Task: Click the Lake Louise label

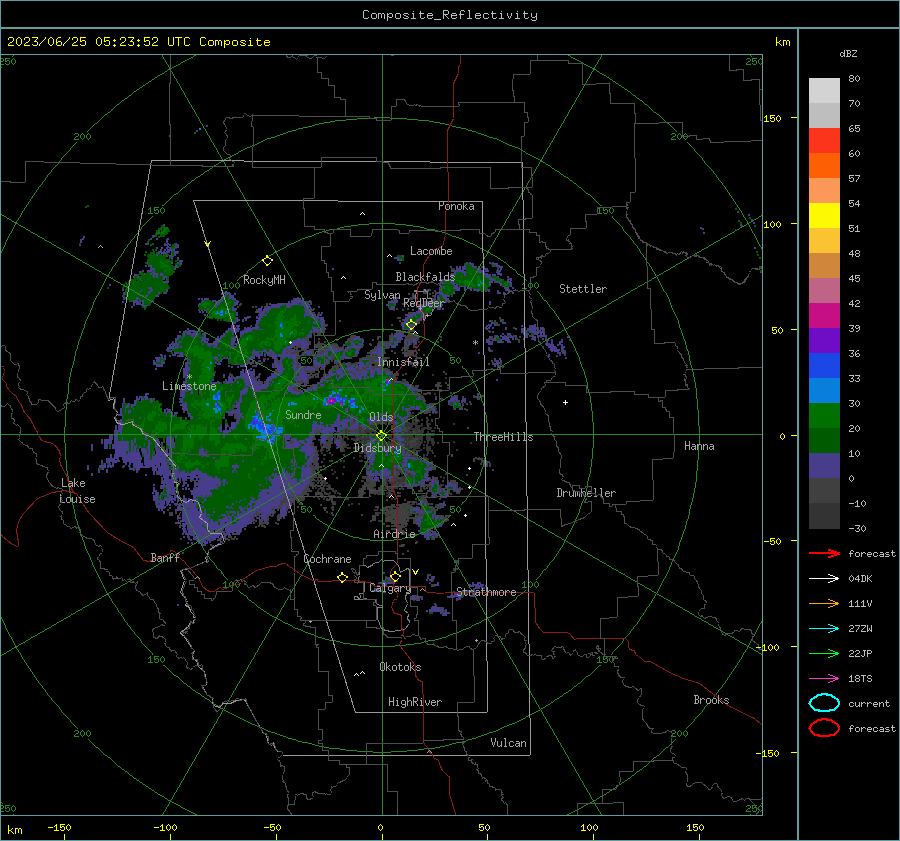Action: 77,491
